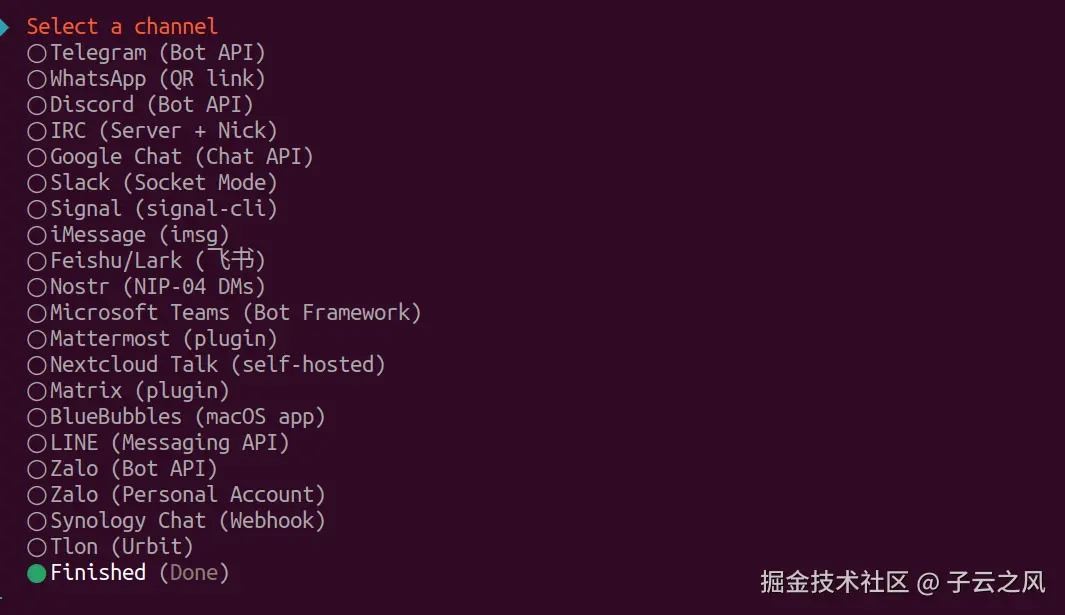
Task: Select the Discord (Bot API) channel
Action: (140, 104)
